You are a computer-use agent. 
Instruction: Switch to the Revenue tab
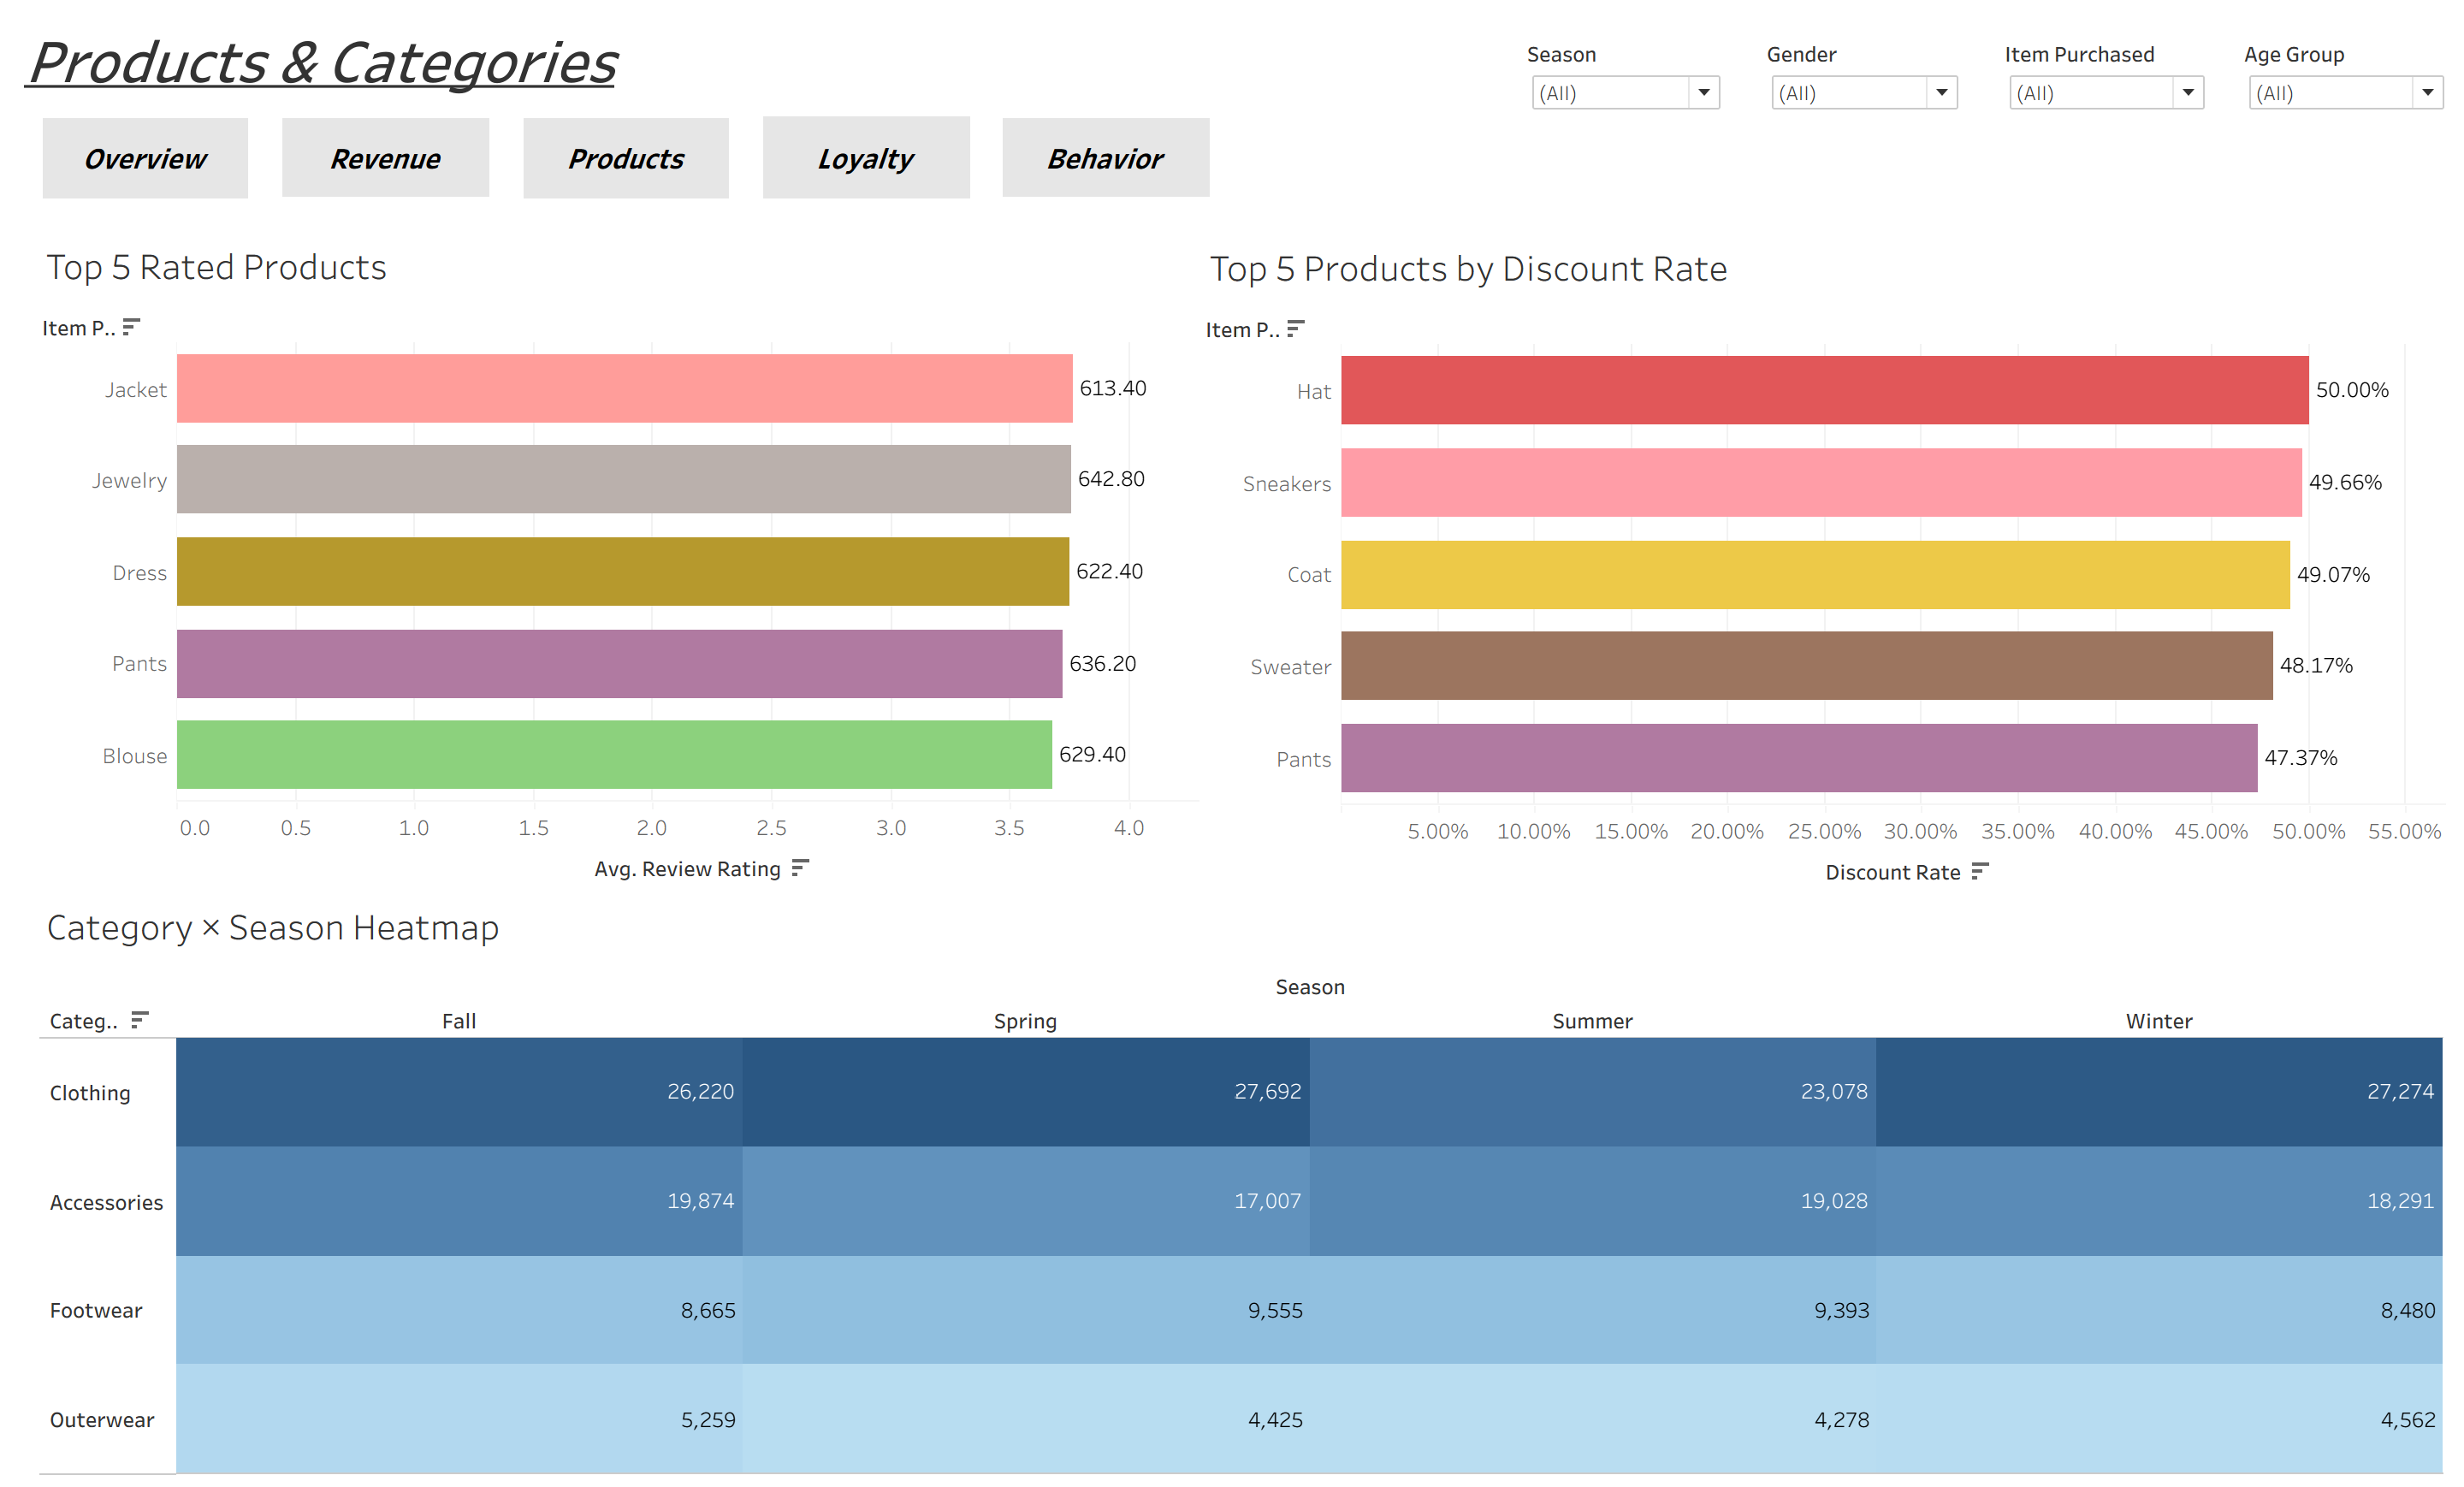tap(385, 158)
